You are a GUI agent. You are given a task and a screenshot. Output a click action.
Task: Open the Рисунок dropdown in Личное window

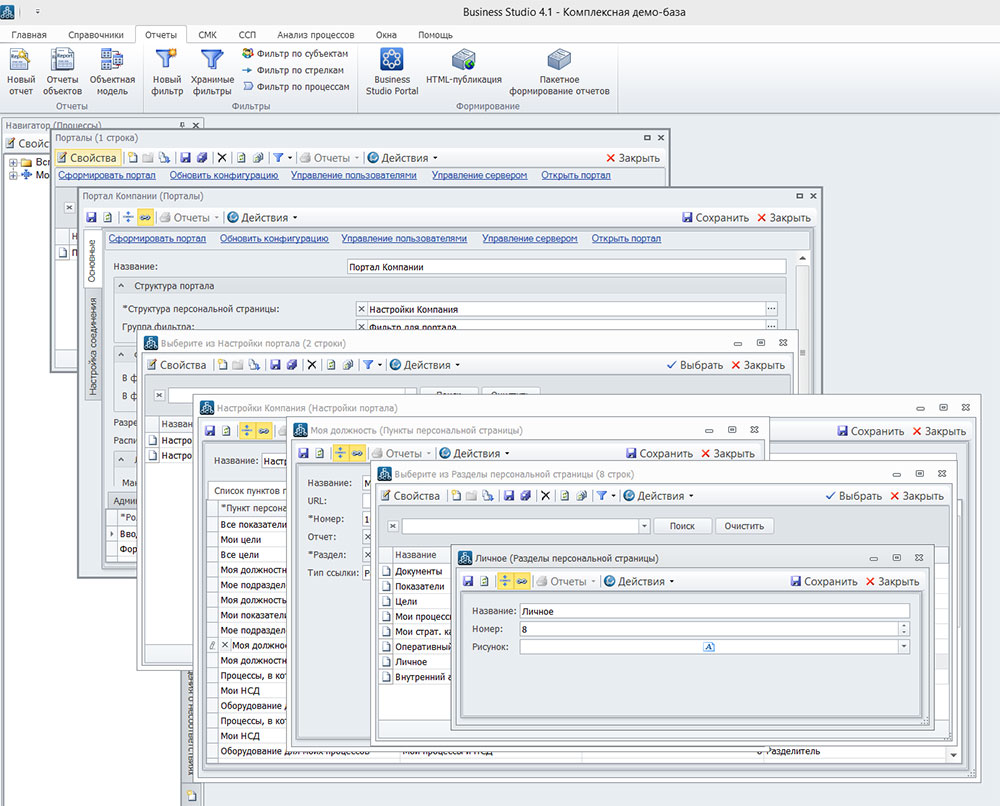[904, 647]
